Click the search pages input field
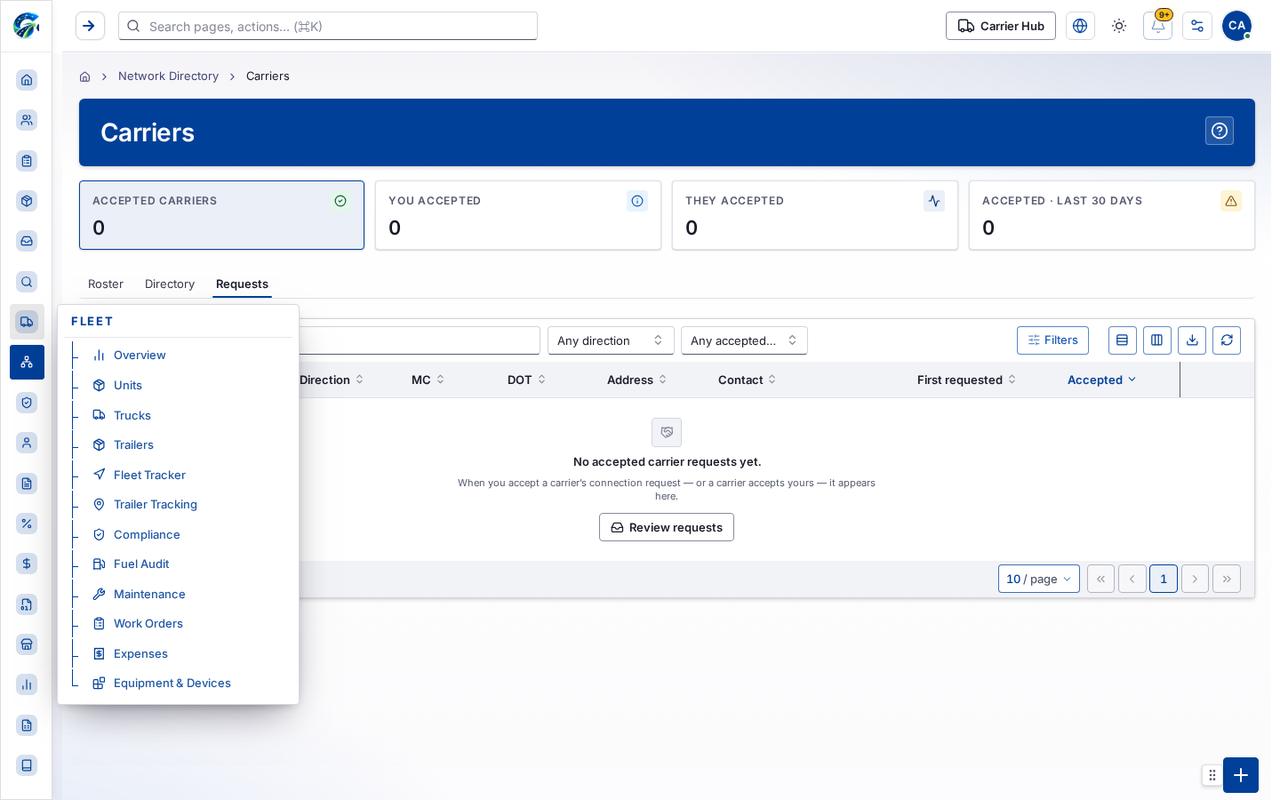1280x800 pixels. [328, 26]
